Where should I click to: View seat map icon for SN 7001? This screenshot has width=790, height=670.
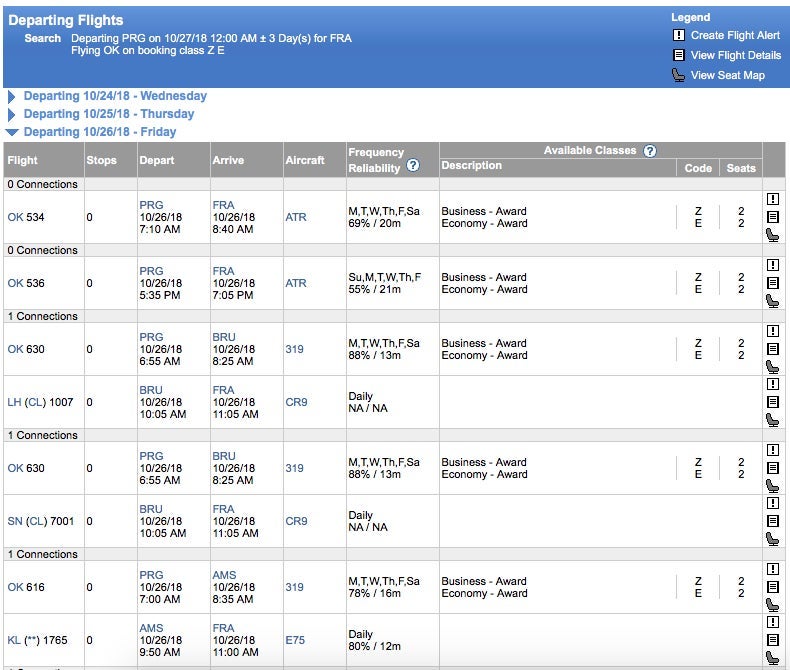tap(772, 539)
